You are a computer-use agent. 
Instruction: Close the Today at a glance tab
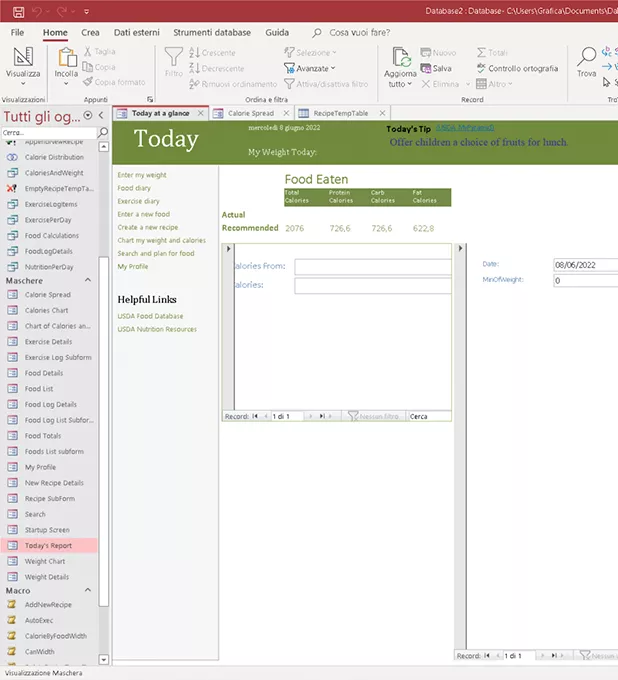click(x=200, y=113)
